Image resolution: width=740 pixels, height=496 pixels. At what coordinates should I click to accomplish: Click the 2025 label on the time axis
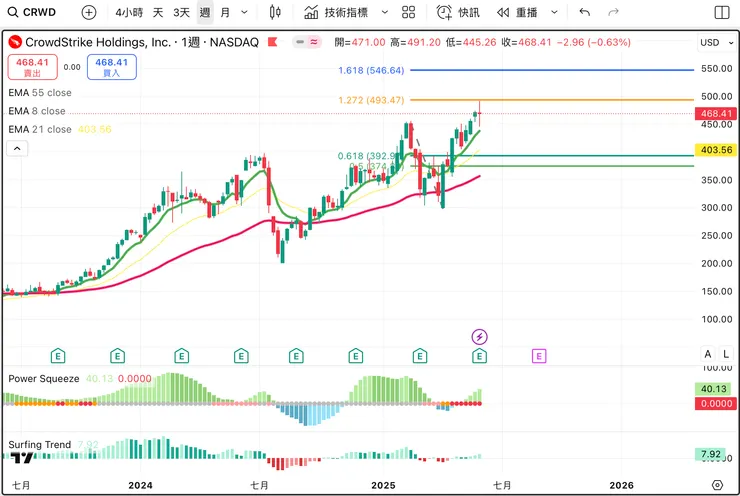tap(383, 485)
